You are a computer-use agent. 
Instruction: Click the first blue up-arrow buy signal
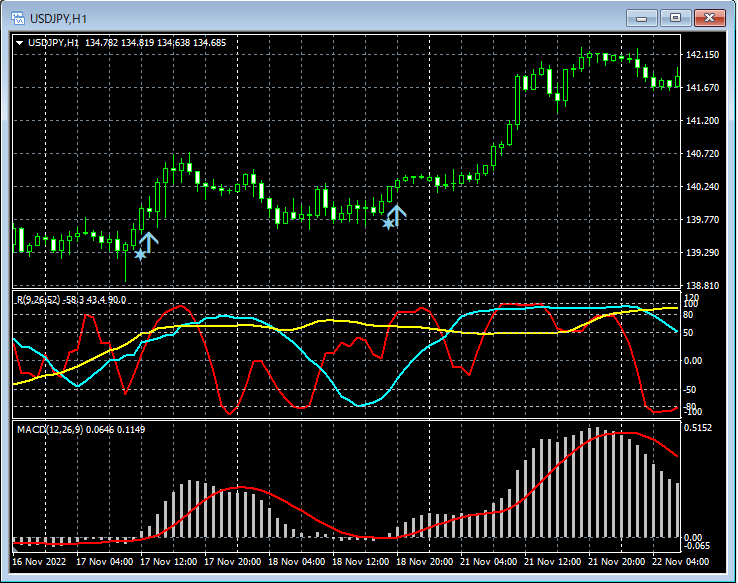point(148,241)
